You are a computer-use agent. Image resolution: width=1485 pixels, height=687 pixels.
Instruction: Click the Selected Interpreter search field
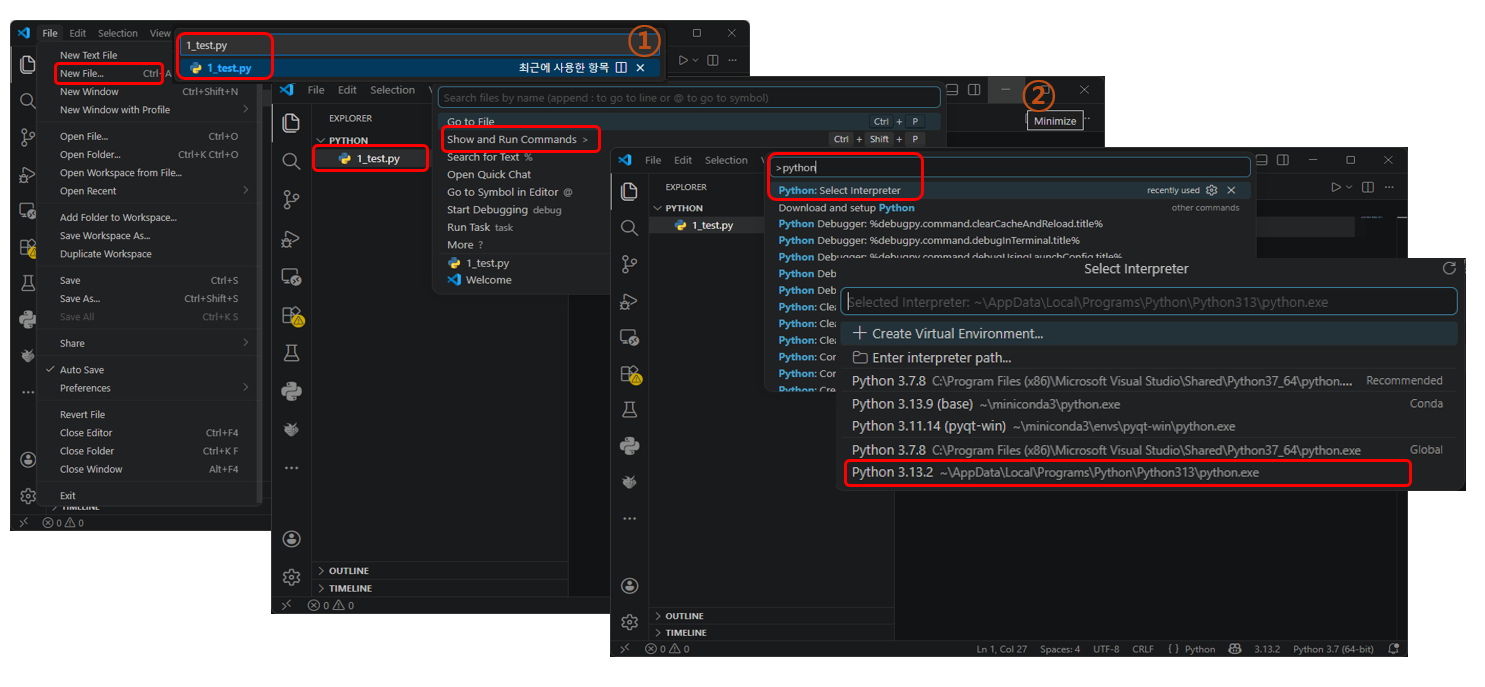pyautogui.click(x=1148, y=302)
